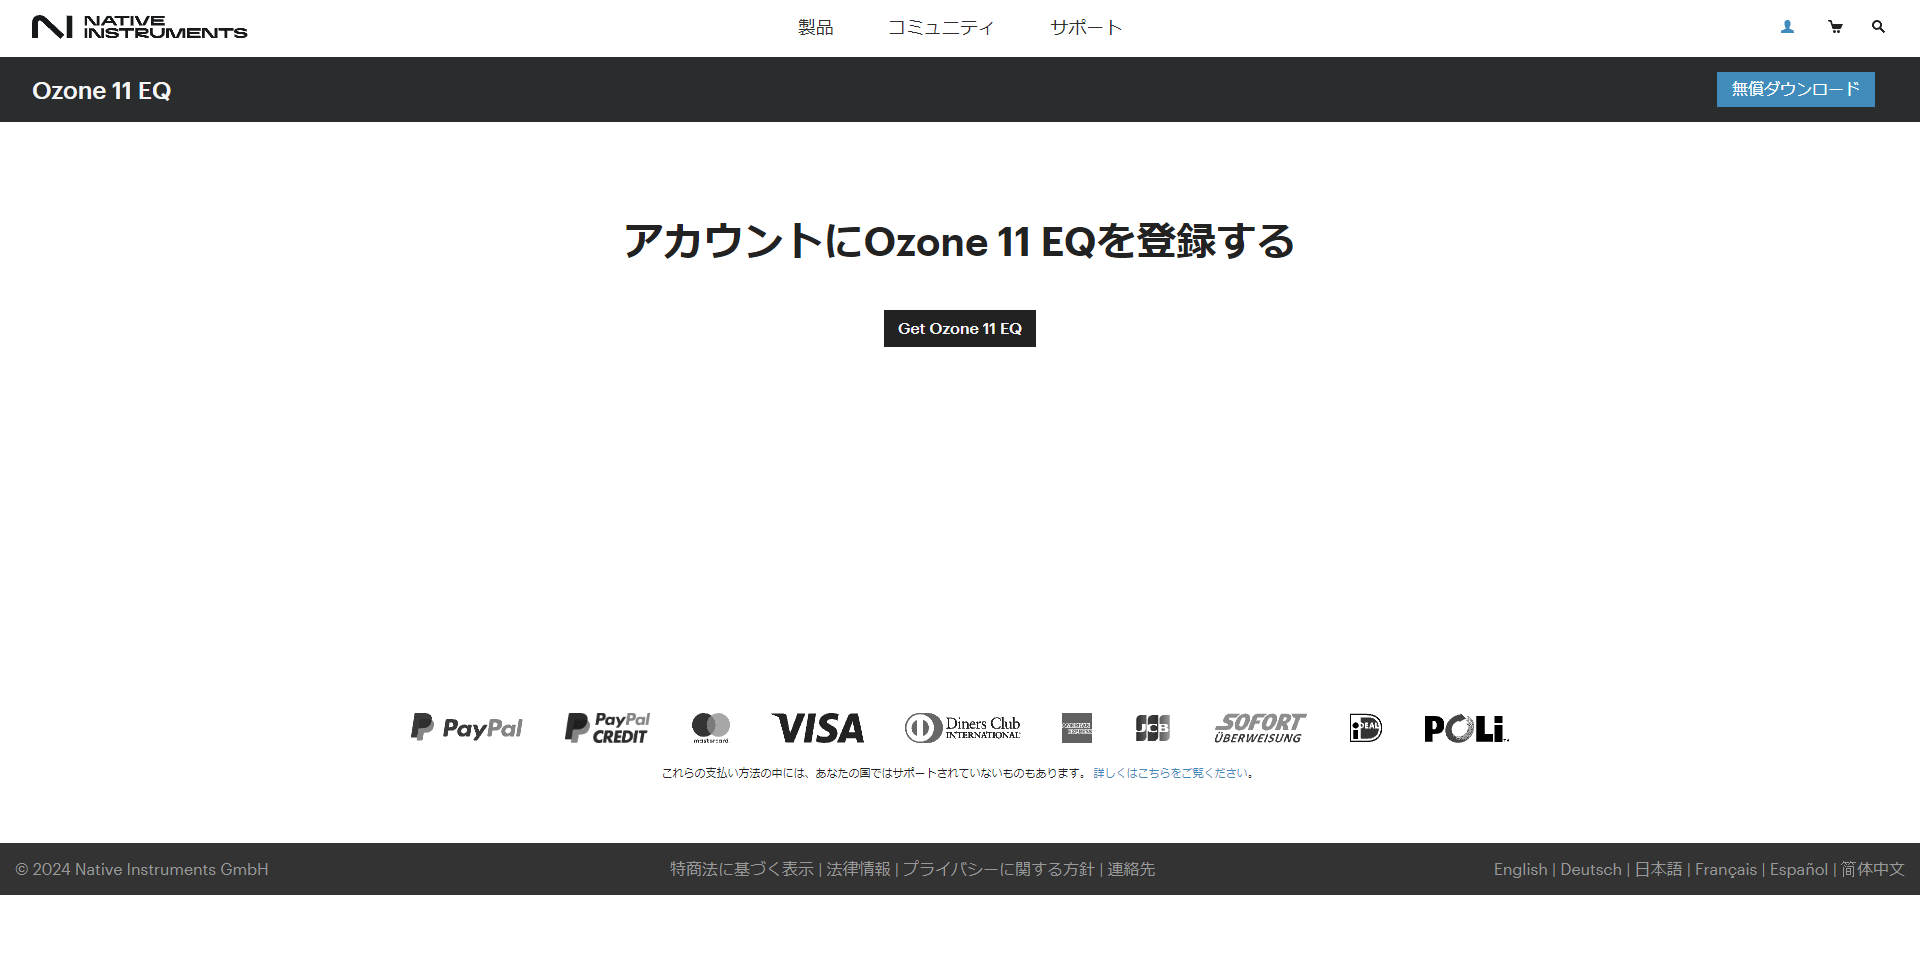Click the SOFORT Überweisung logo

pyautogui.click(x=1259, y=728)
